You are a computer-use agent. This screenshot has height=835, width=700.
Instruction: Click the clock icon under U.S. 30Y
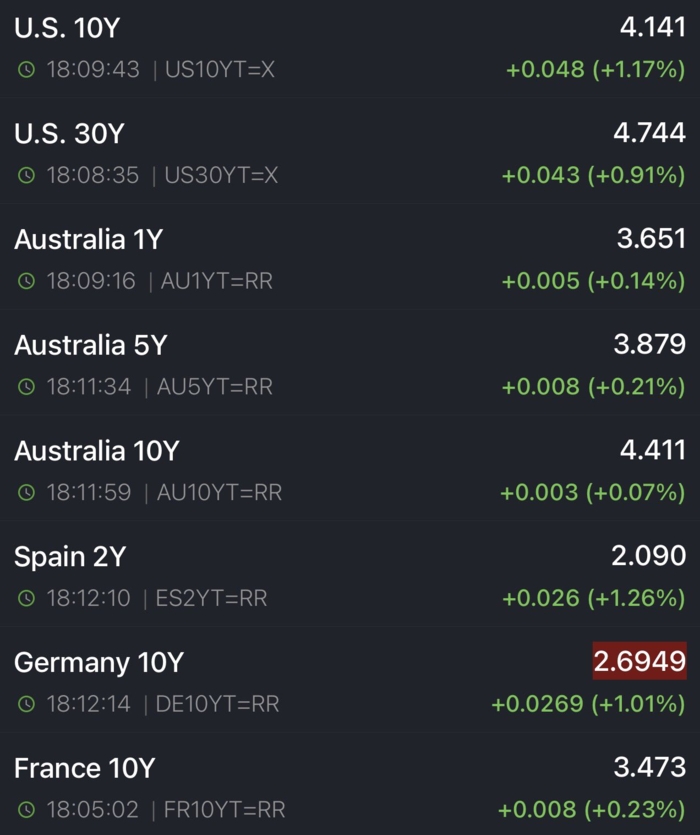(x=26, y=176)
